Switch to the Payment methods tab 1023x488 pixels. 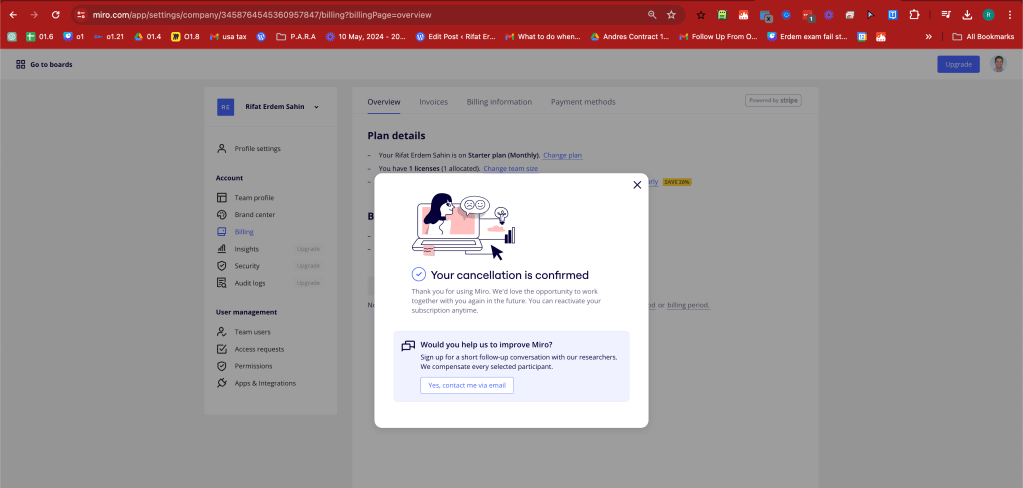point(583,102)
